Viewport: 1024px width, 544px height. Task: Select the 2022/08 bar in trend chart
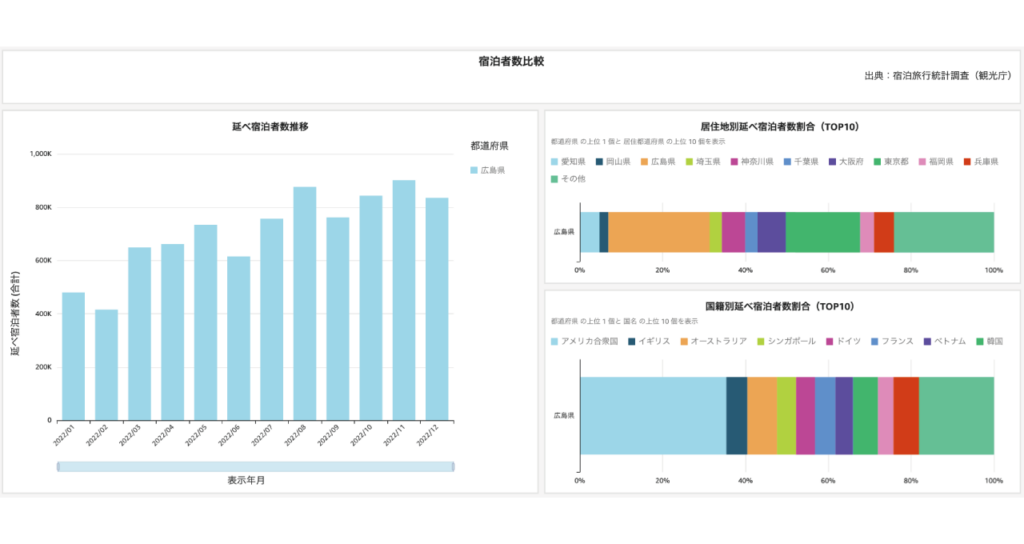pyautogui.click(x=305, y=303)
